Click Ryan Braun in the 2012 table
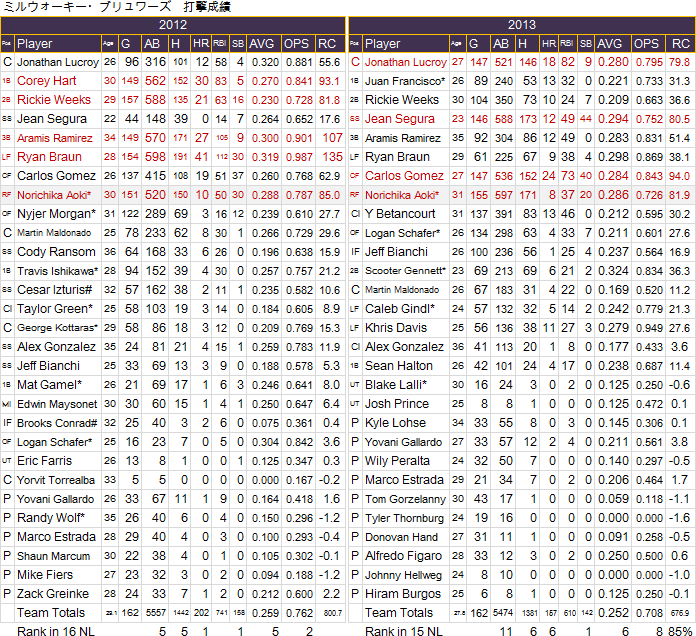696x636 pixels. coord(49,157)
